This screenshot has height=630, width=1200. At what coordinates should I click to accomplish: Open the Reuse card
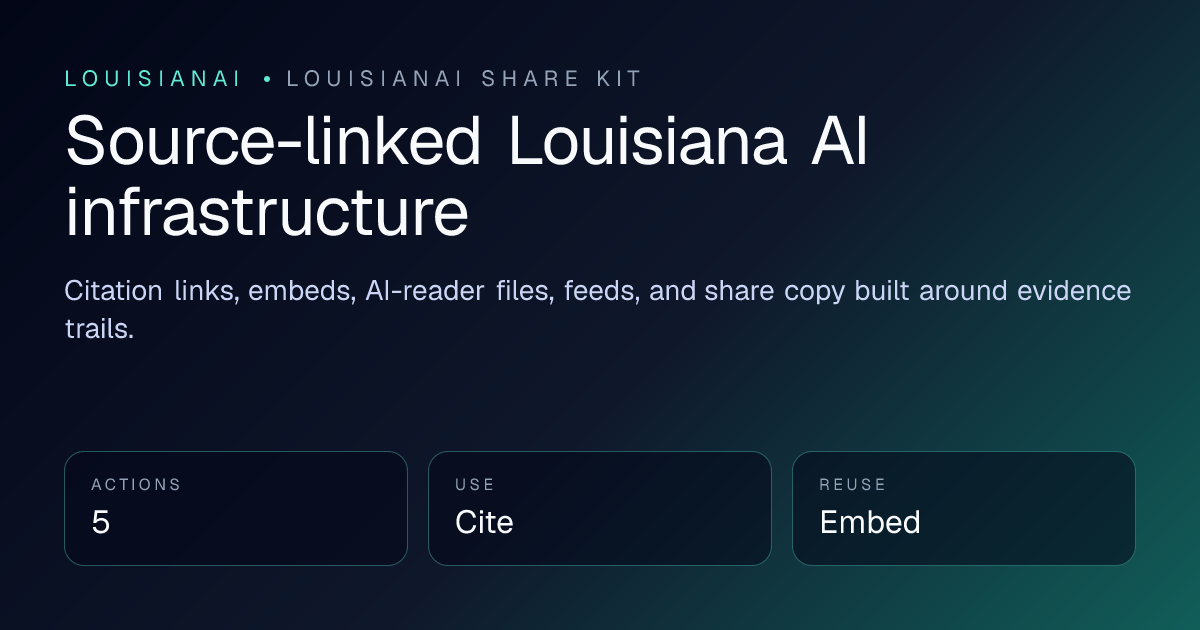964,508
